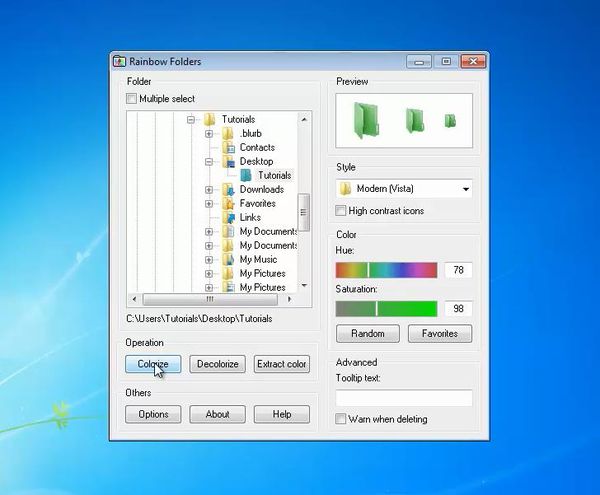This screenshot has width=600, height=495.
Task: Click the Favorites star folder icon
Action: point(228,204)
